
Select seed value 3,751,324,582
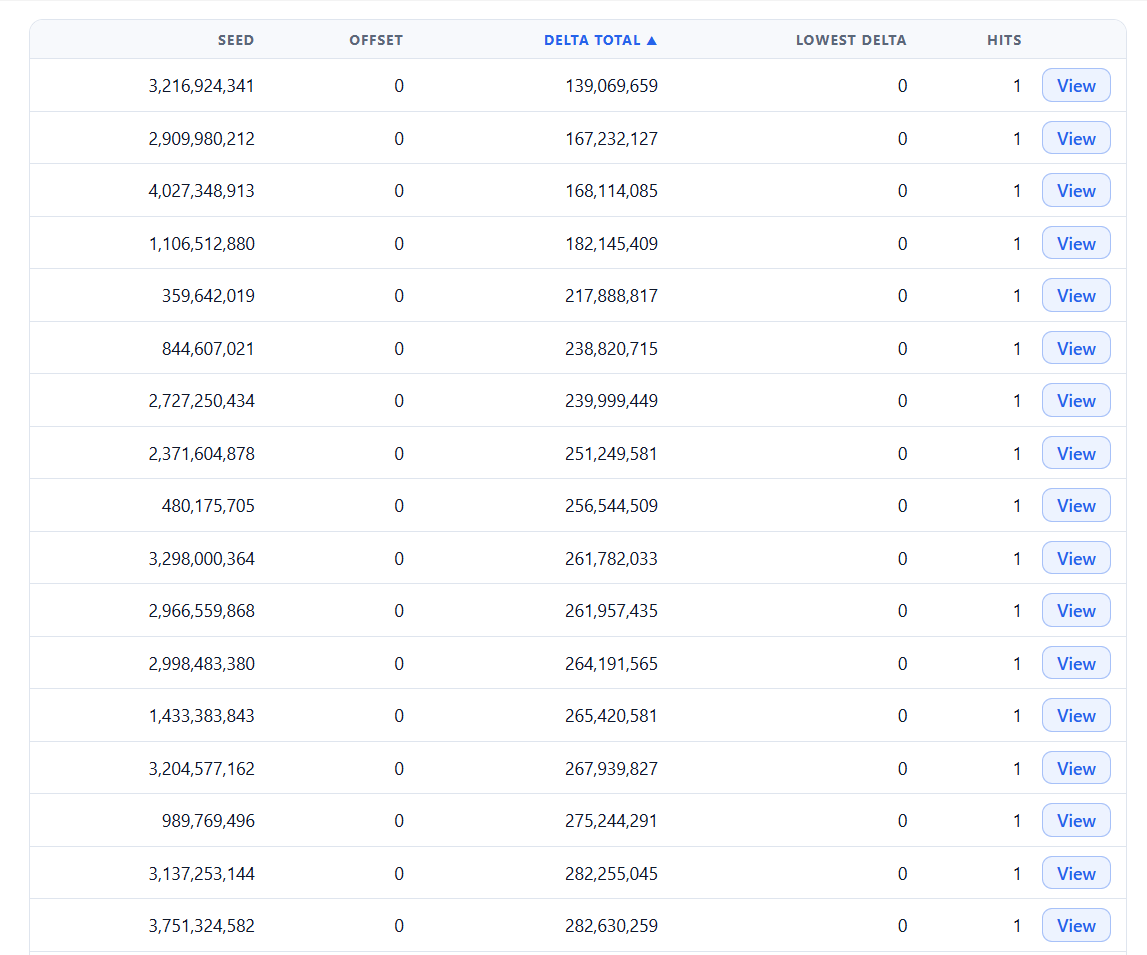201,926
